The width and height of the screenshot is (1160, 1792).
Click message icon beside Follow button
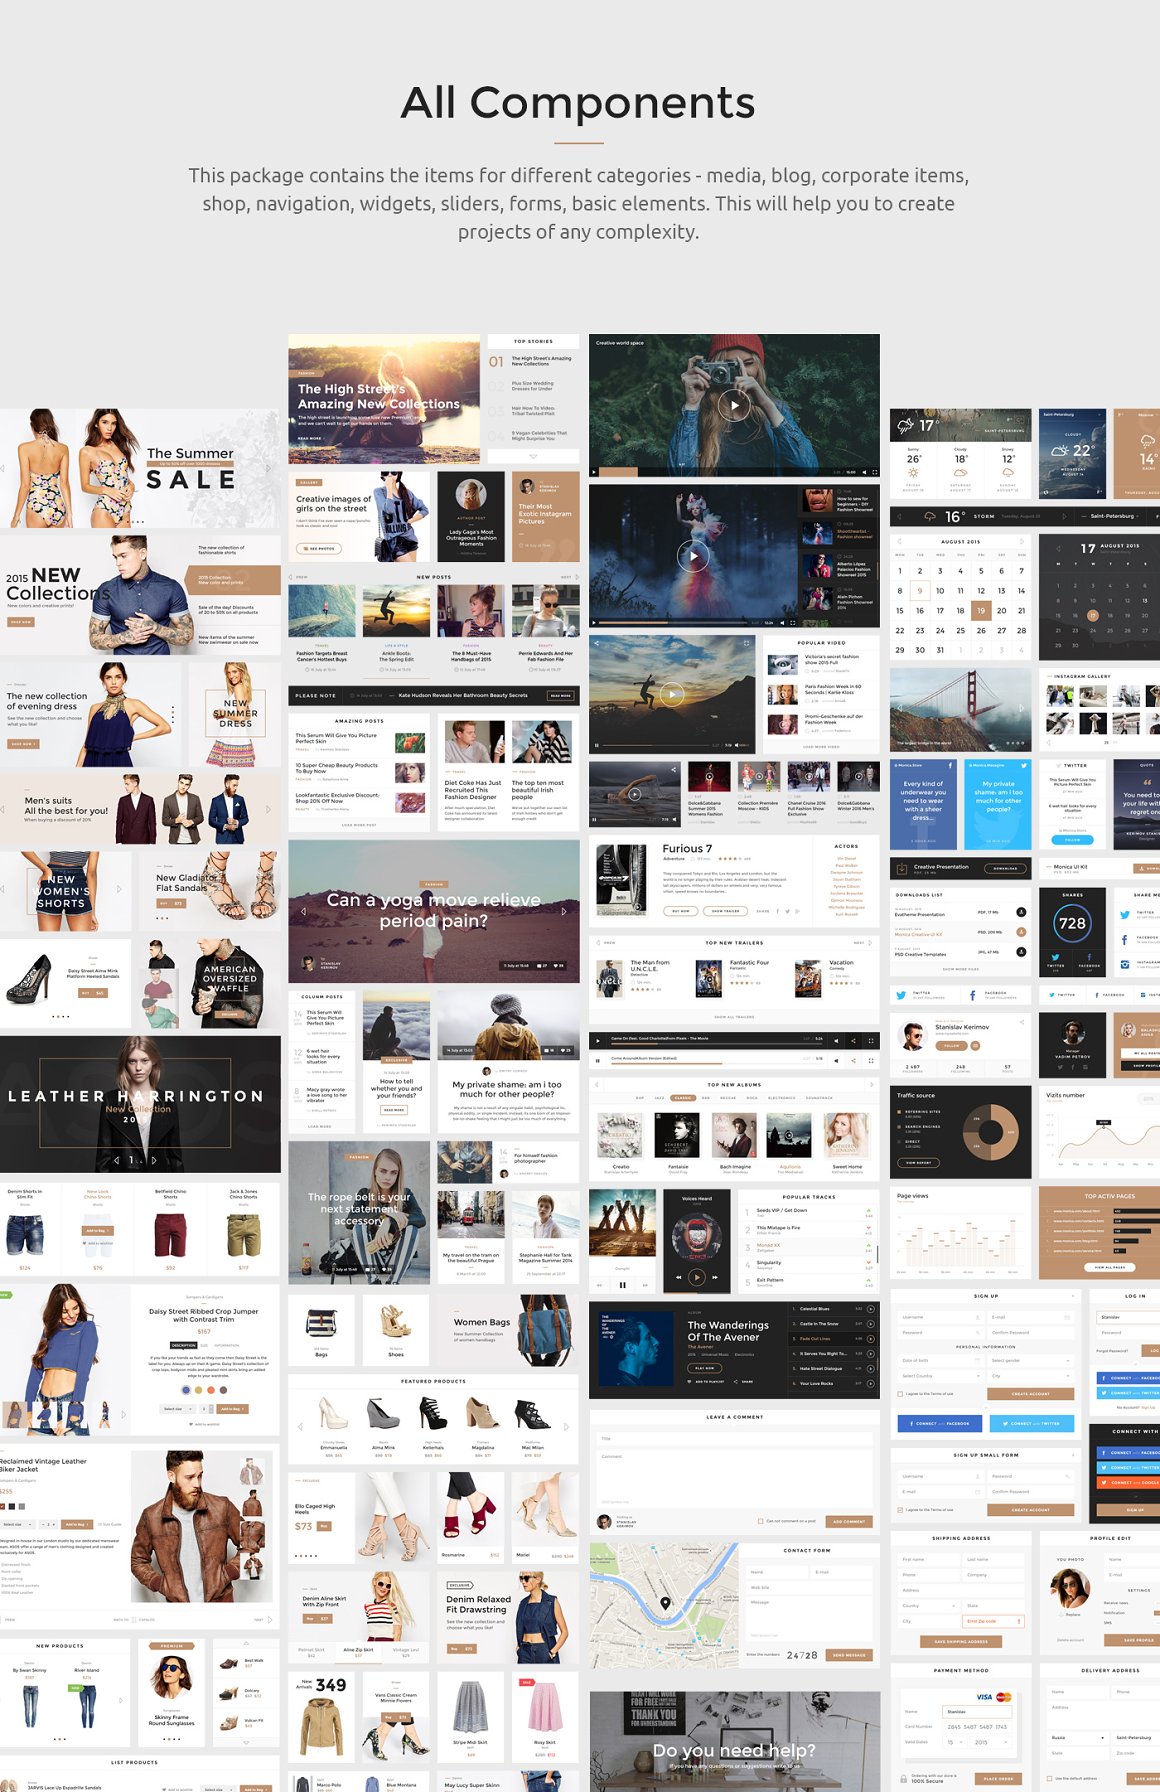coord(975,1045)
